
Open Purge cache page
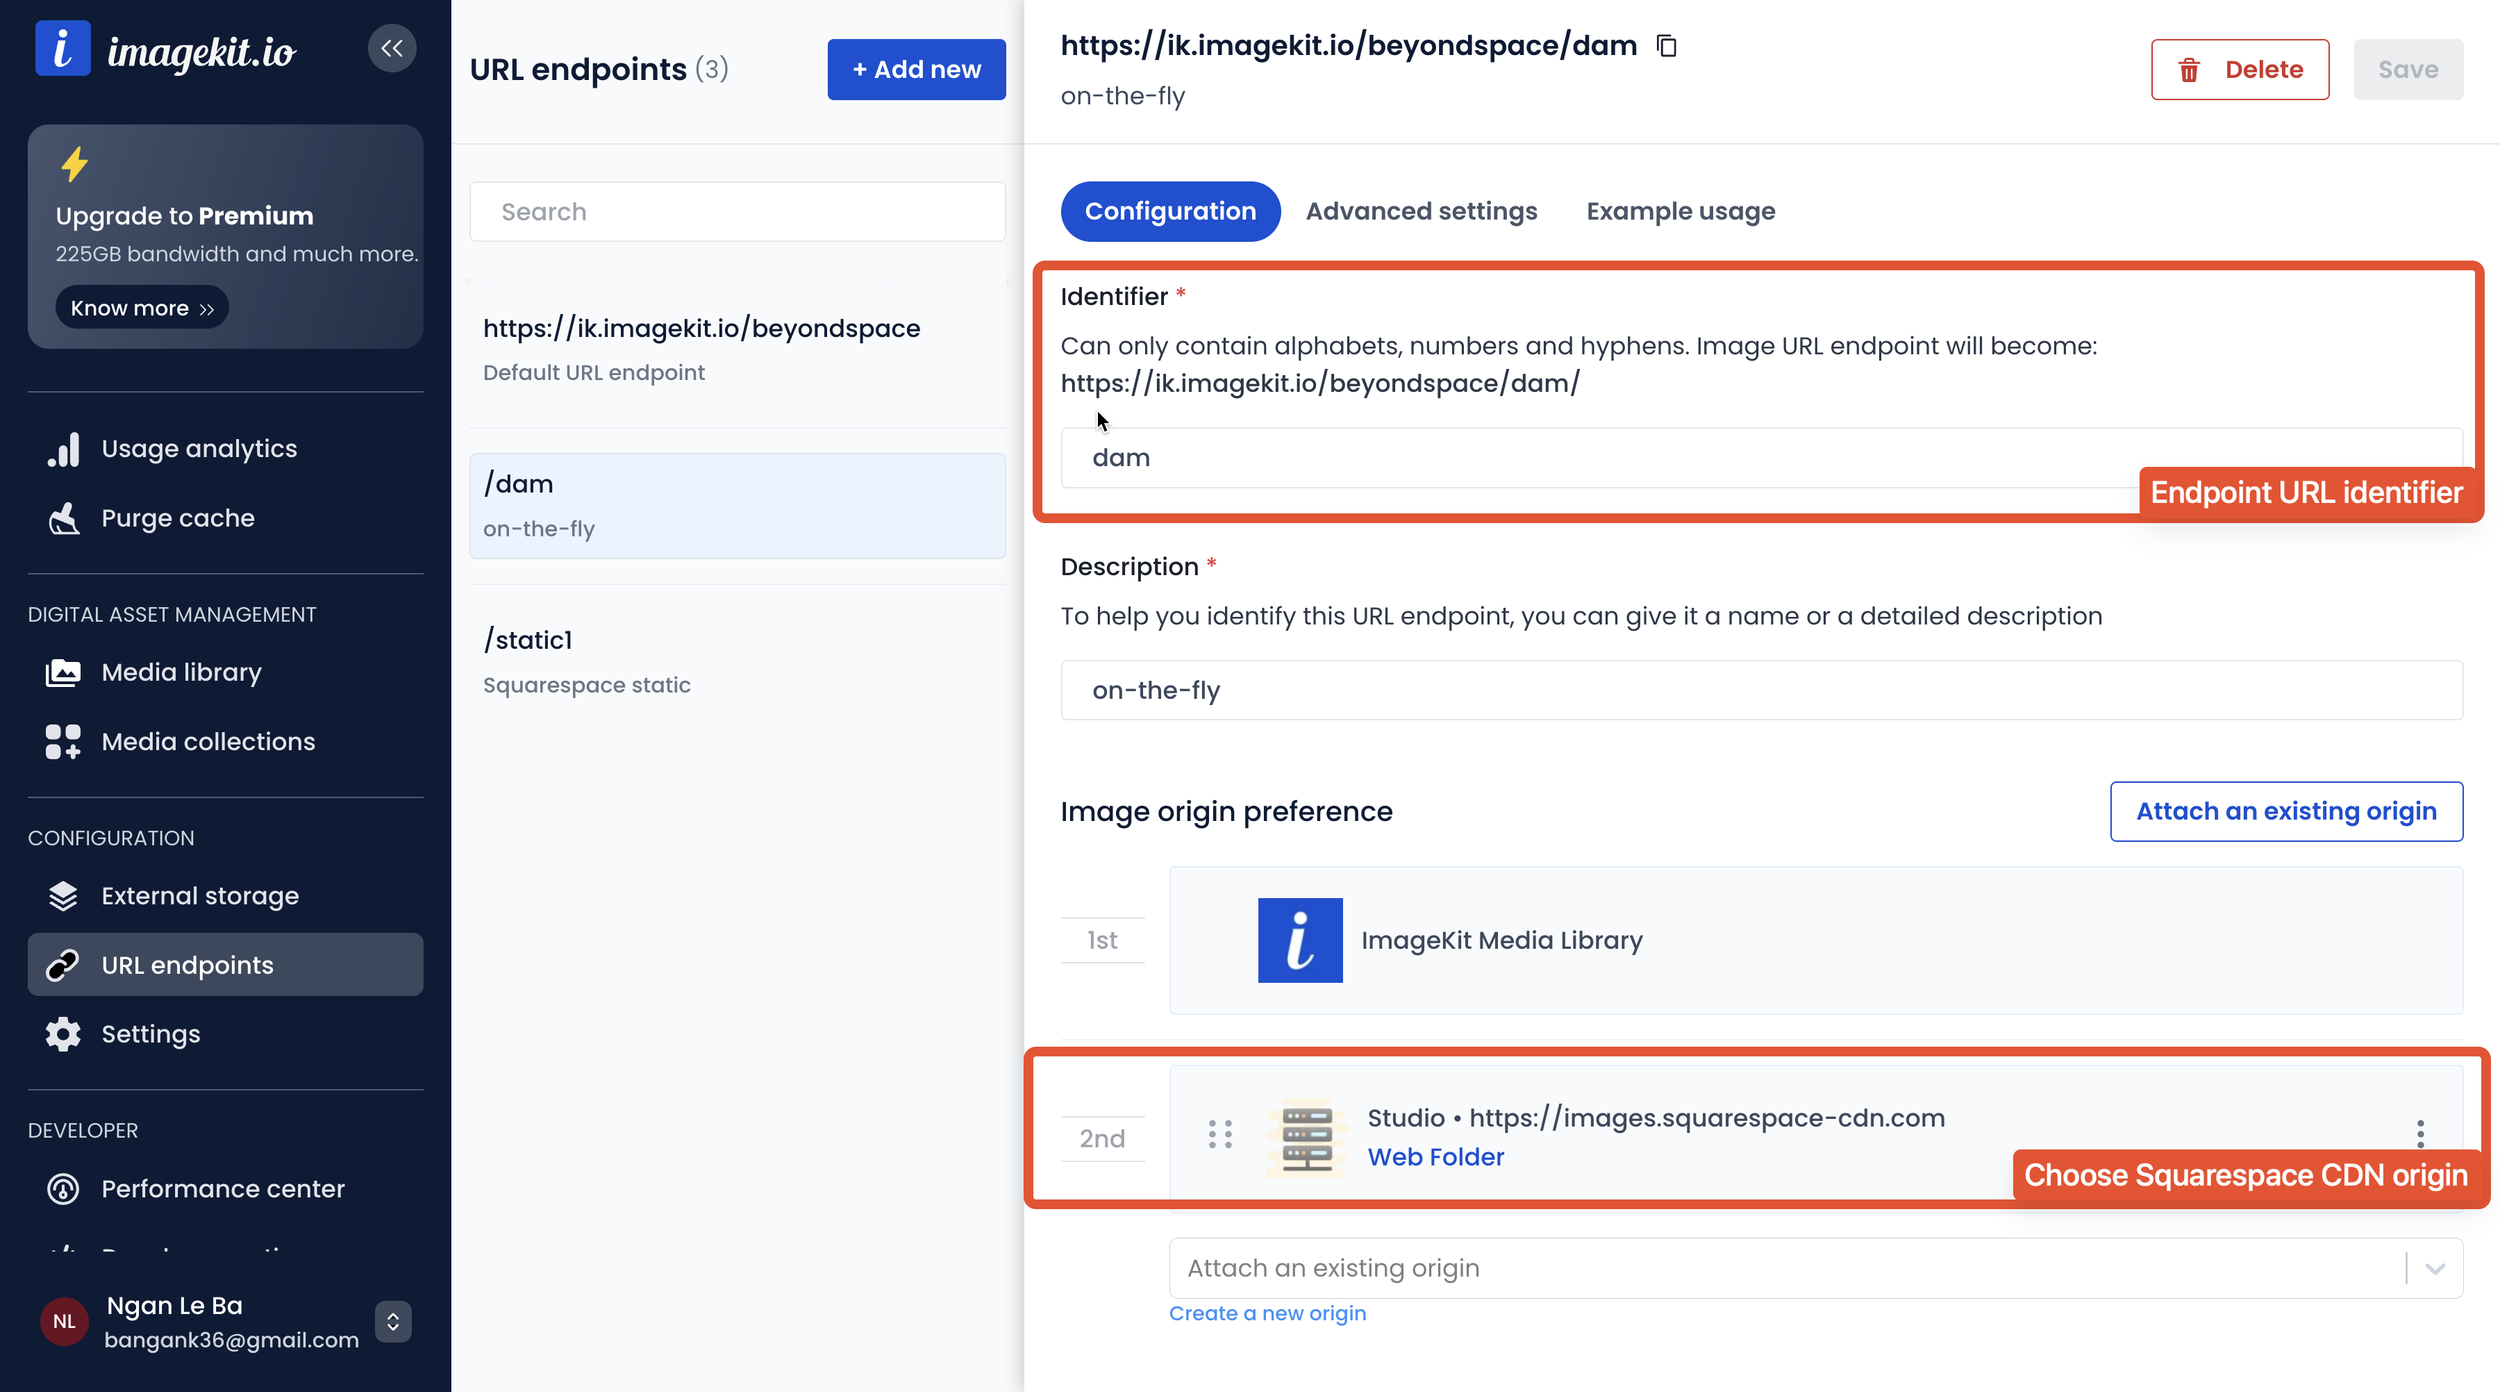click(x=178, y=518)
